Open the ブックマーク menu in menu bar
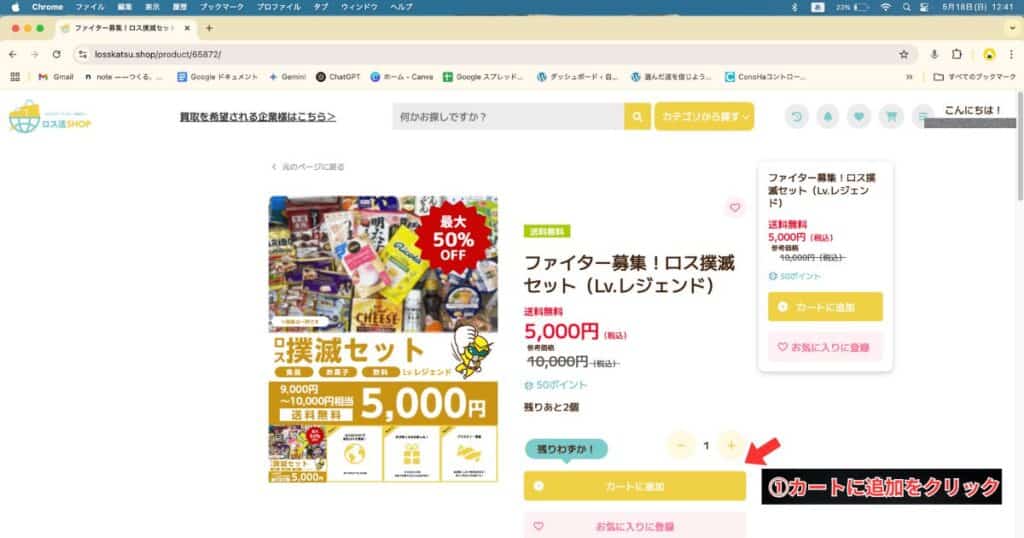 [222, 7]
